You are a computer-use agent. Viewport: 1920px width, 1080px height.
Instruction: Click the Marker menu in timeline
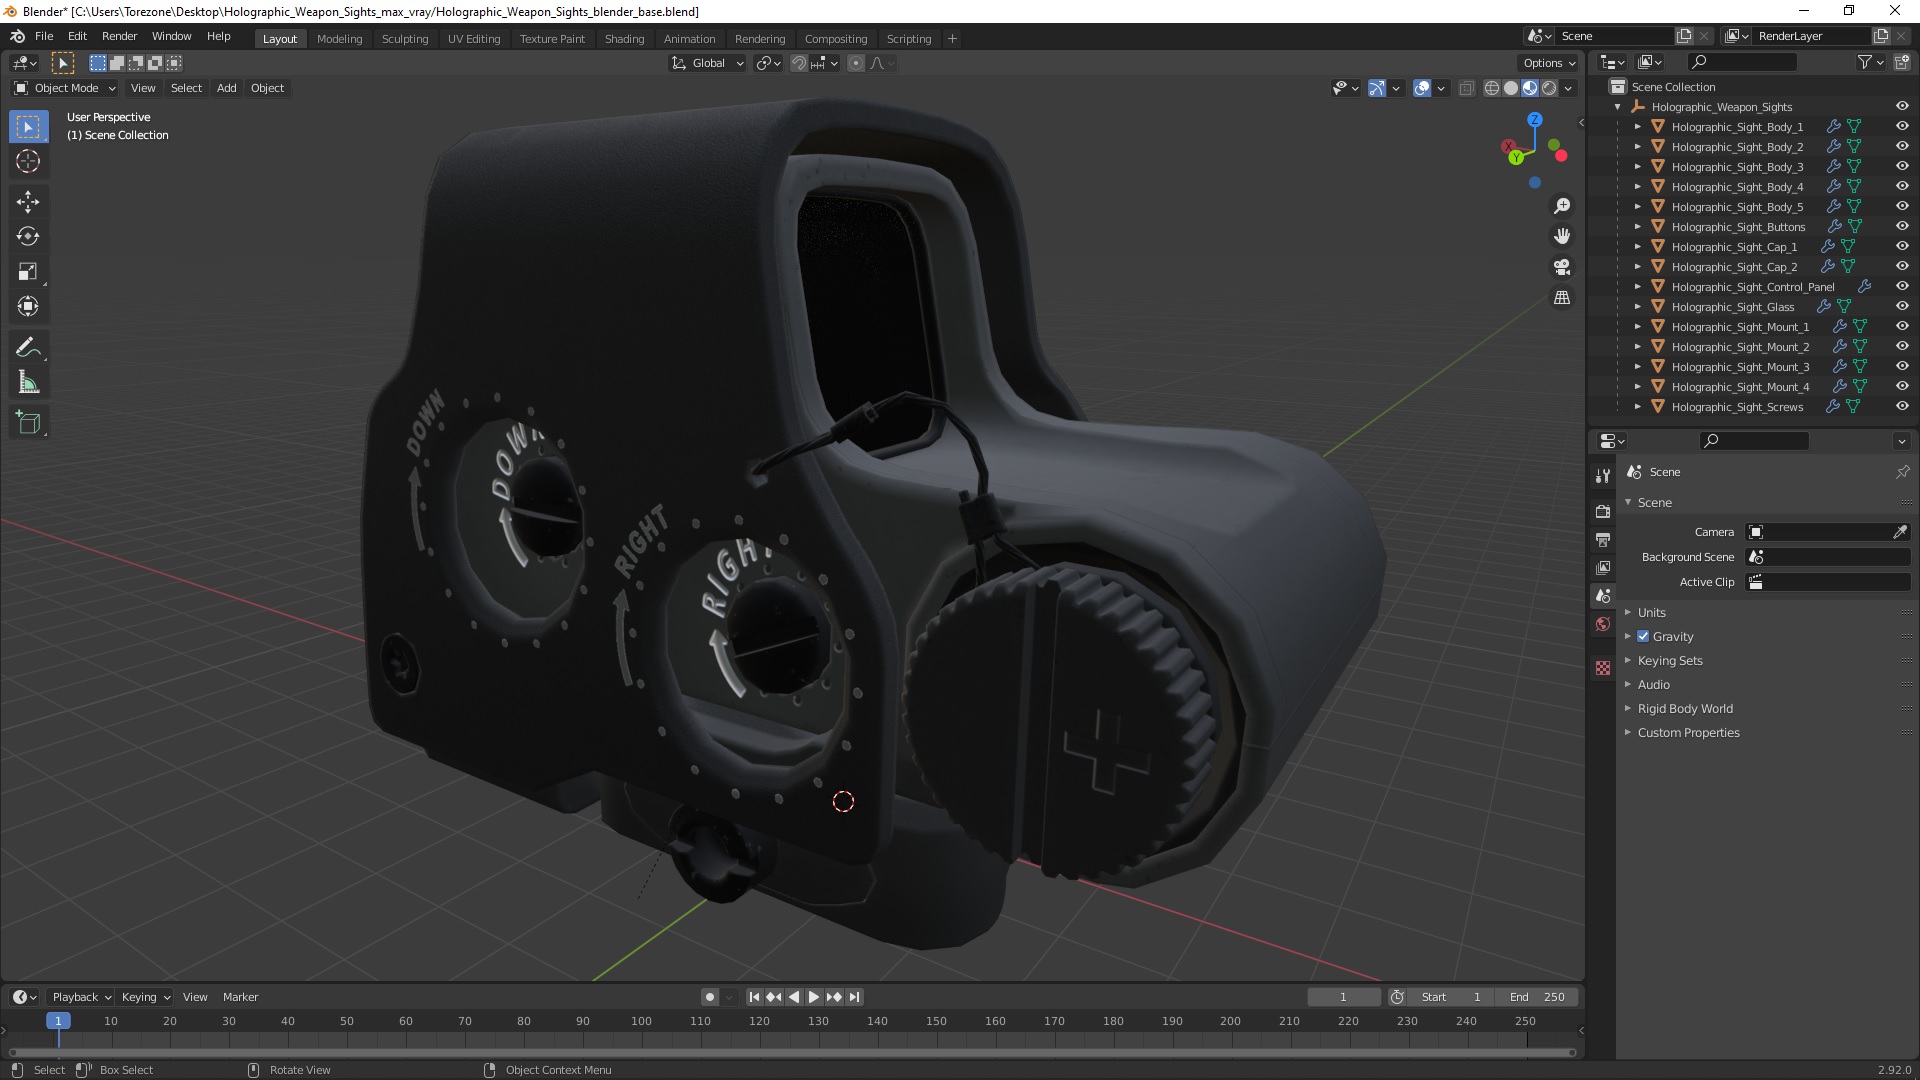click(240, 997)
